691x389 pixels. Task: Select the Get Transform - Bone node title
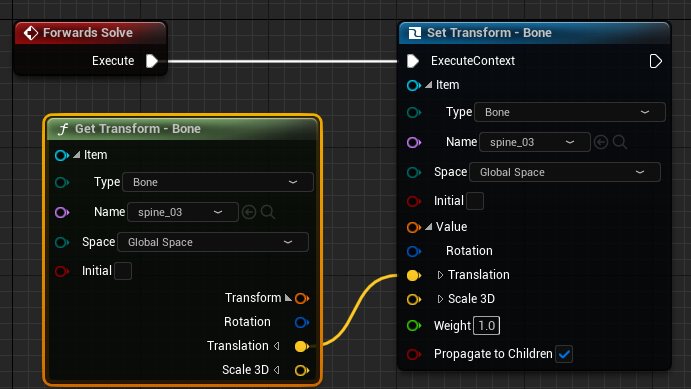pos(138,129)
